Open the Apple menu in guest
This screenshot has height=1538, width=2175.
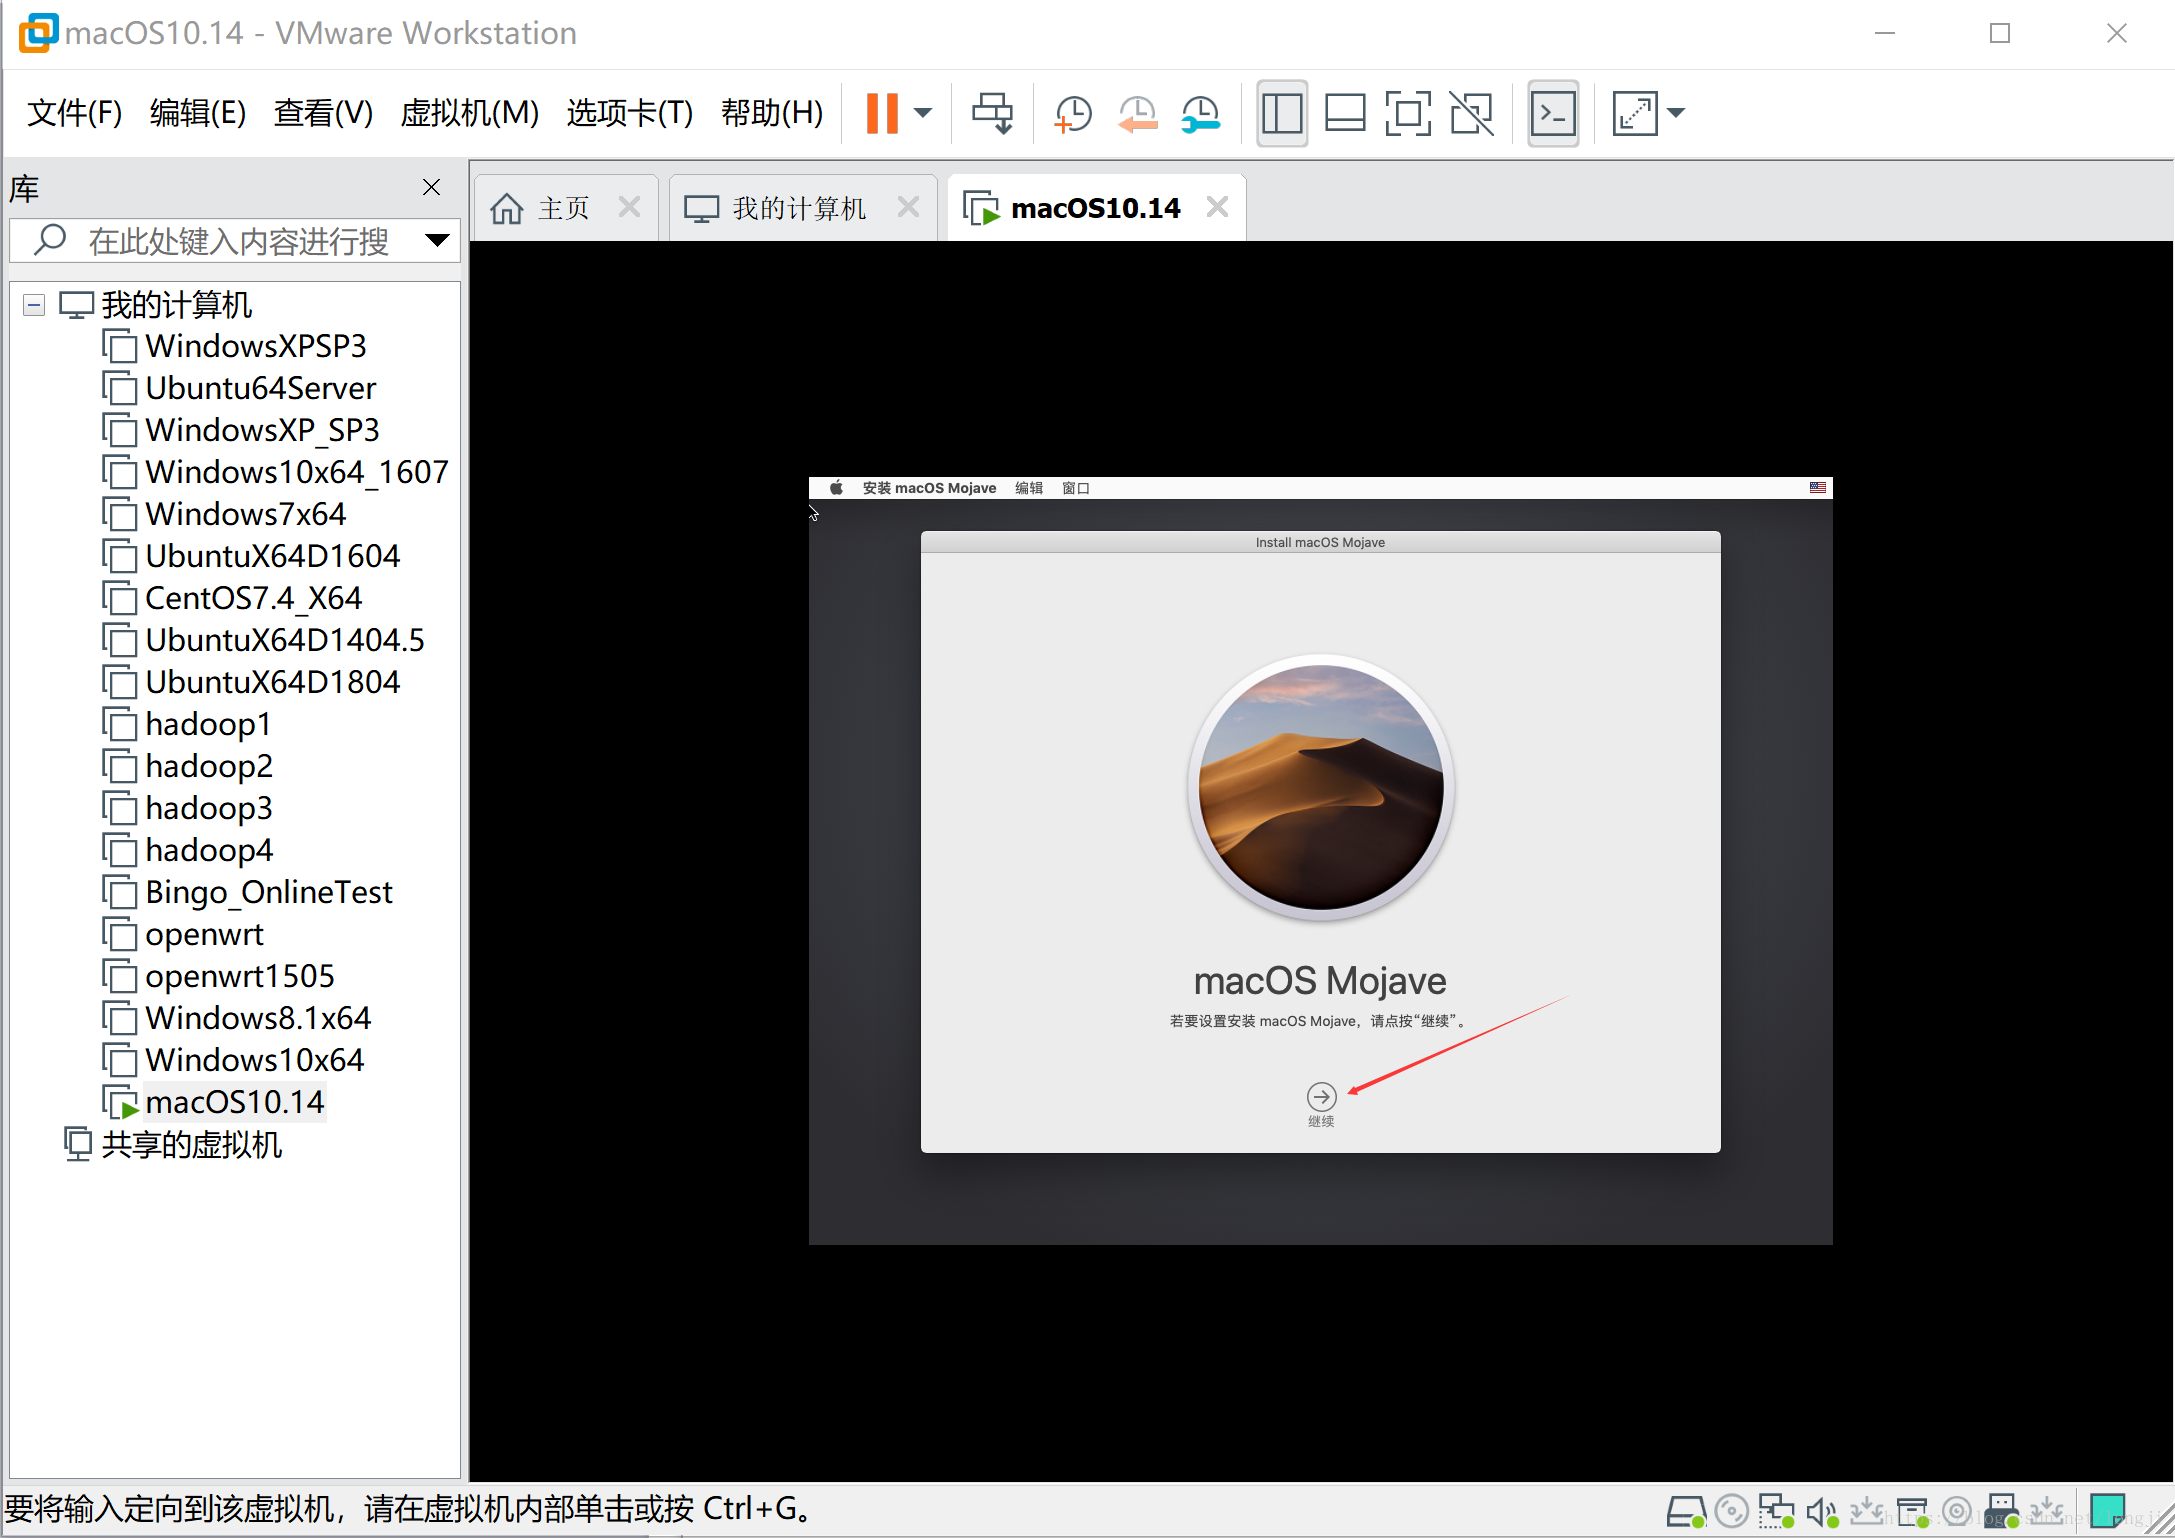pos(836,488)
